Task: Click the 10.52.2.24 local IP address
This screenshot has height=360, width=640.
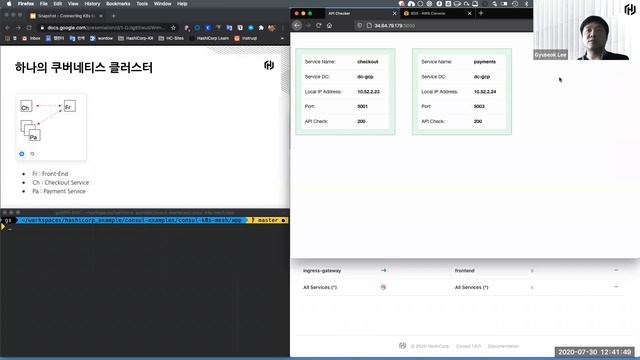Action: pyautogui.click(x=485, y=92)
